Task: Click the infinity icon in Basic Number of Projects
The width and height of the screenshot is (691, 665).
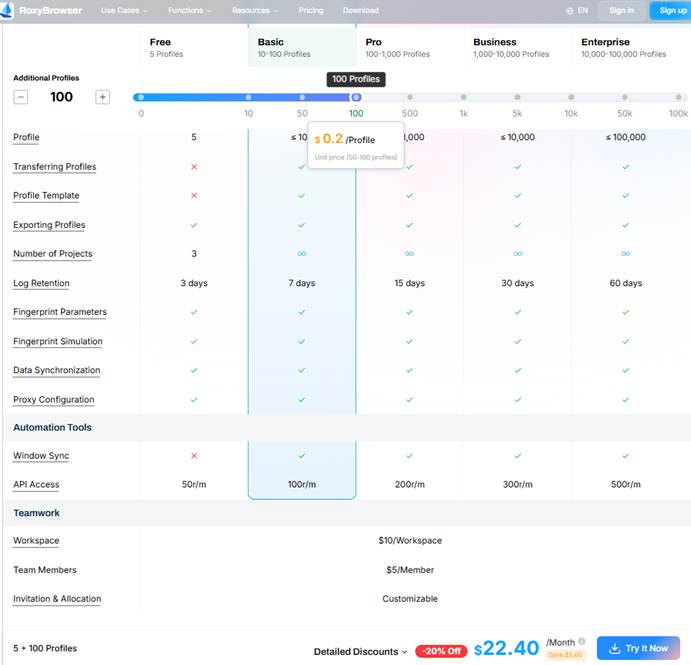Action: pyautogui.click(x=302, y=253)
